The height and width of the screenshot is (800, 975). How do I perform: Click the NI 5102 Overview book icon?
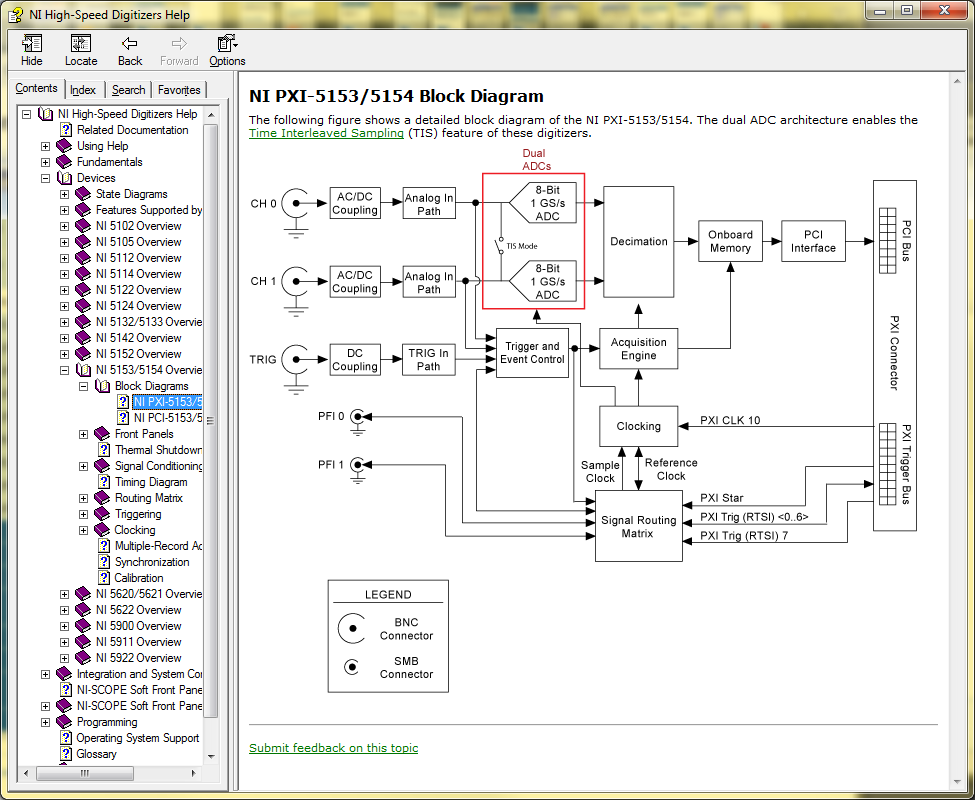(84, 226)
